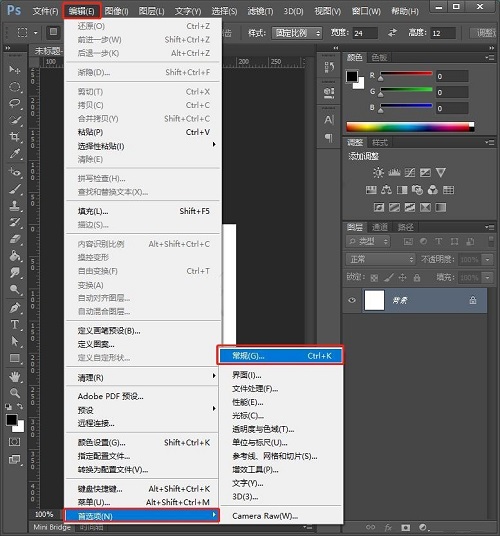Open the blend mode 正常 dropdown
This screenshot has width=500, height=536.
pos(380,259)
